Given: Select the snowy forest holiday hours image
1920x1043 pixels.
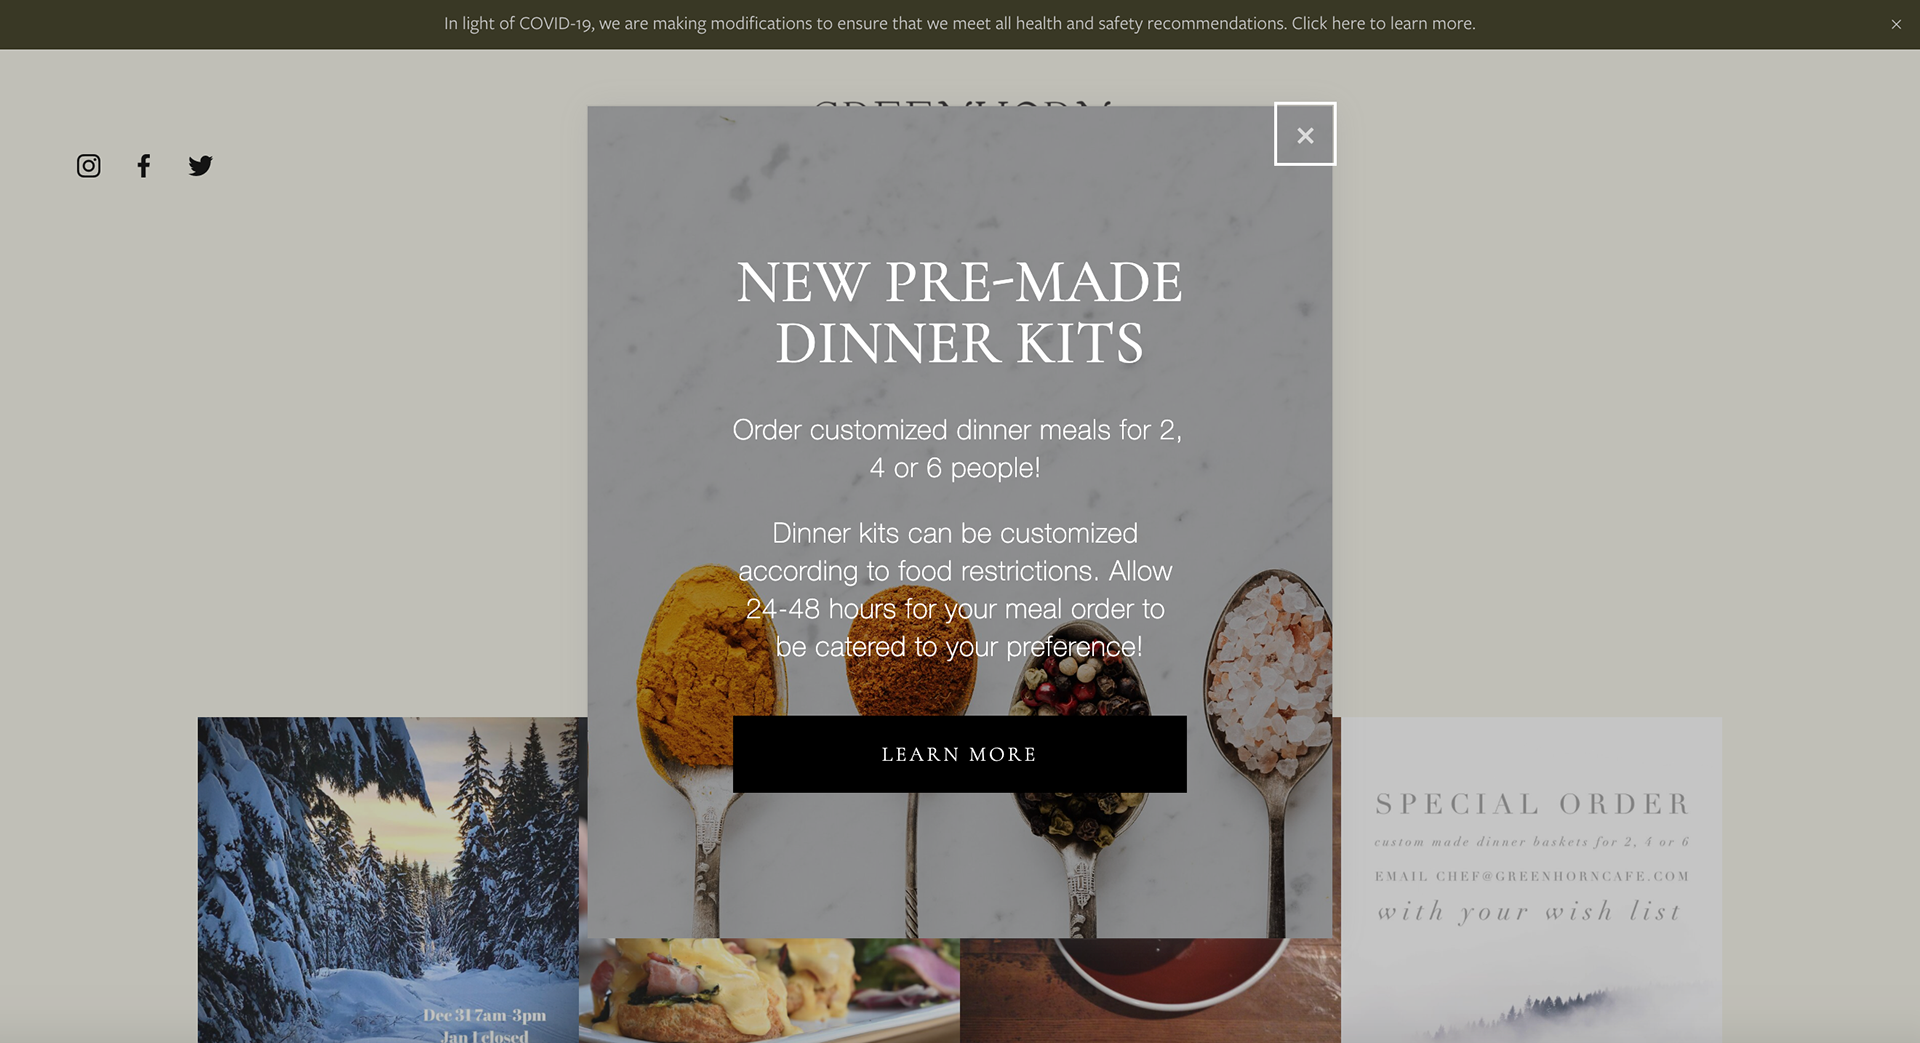Looking at the screenshot, I should click(392, 880).
